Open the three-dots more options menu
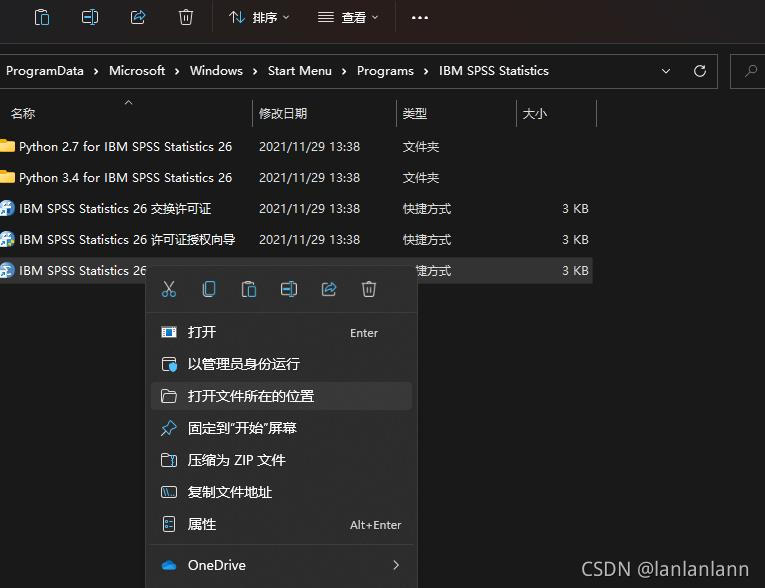Viewport: 765px width, 588px height. point(420,18)
